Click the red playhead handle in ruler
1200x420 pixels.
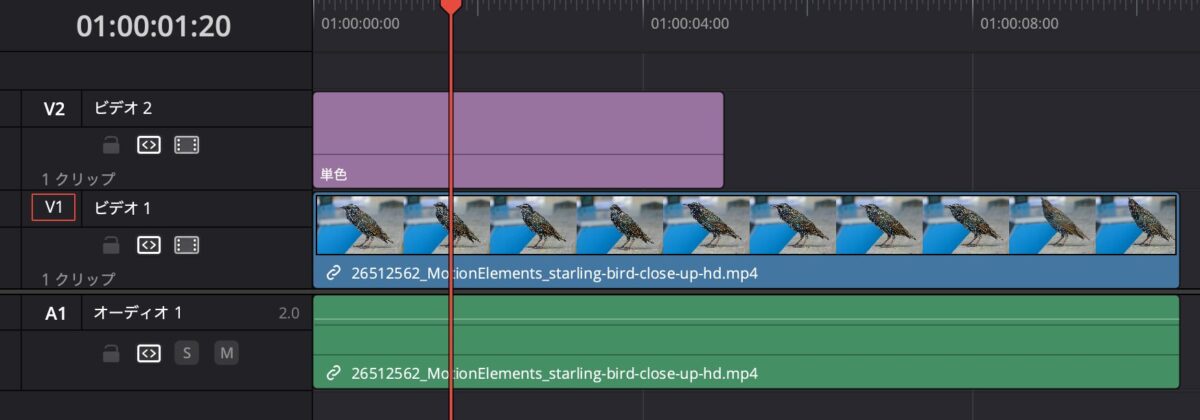(x=451, y=6)
